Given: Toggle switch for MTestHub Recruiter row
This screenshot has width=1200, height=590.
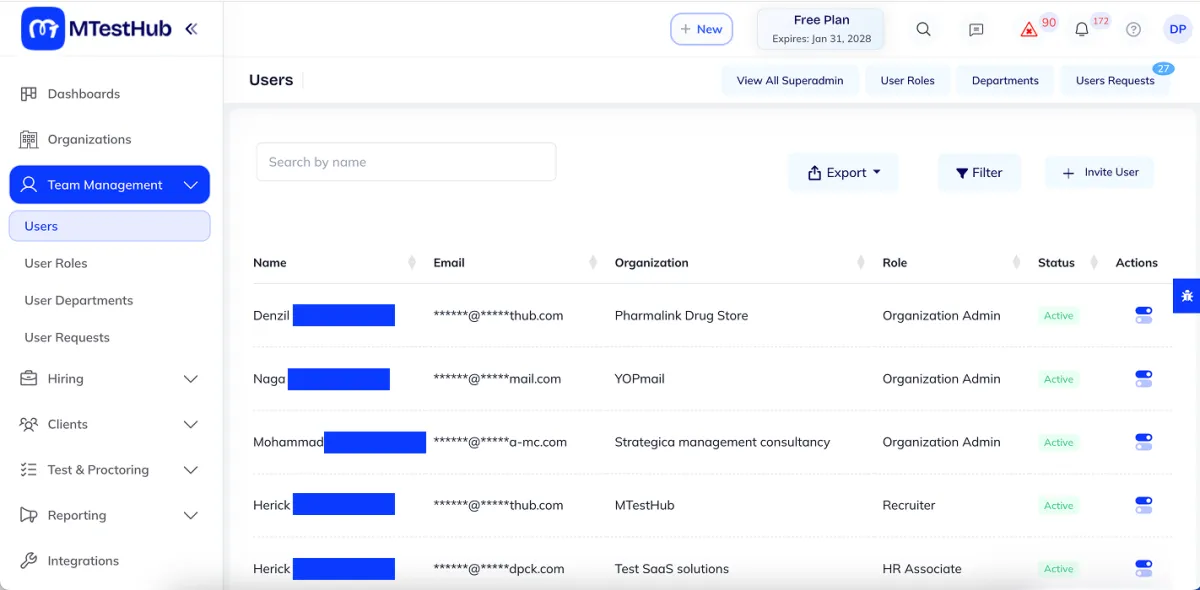Looking at the screenshot, I should tap(1144, 505).
